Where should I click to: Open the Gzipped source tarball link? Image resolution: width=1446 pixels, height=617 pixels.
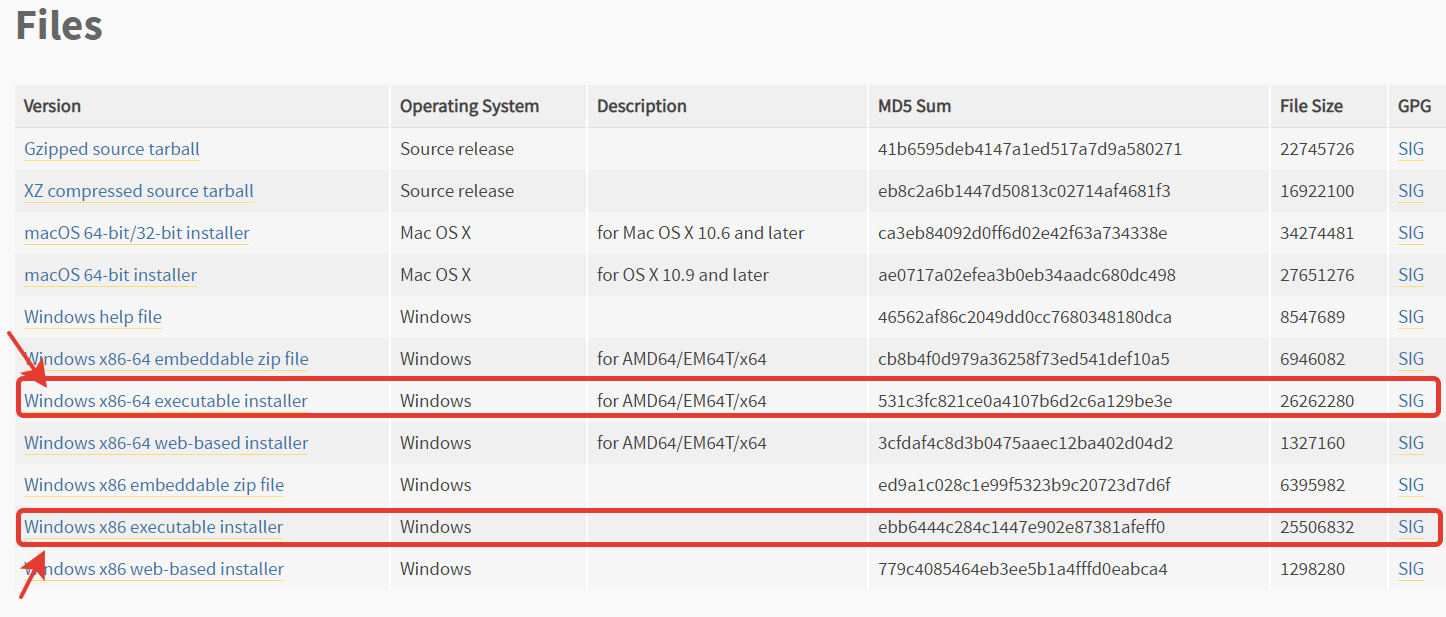pyautogui.click(x=112, y=149)
